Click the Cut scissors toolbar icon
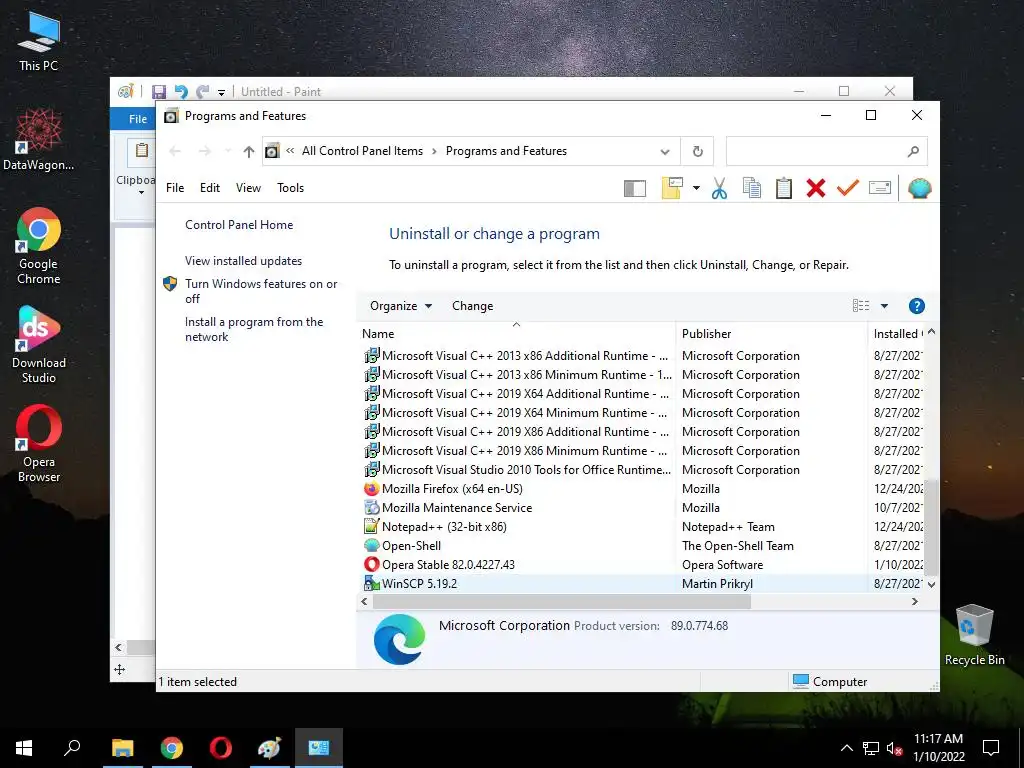Screen dimensions: 1024x768 click(719, 188)
